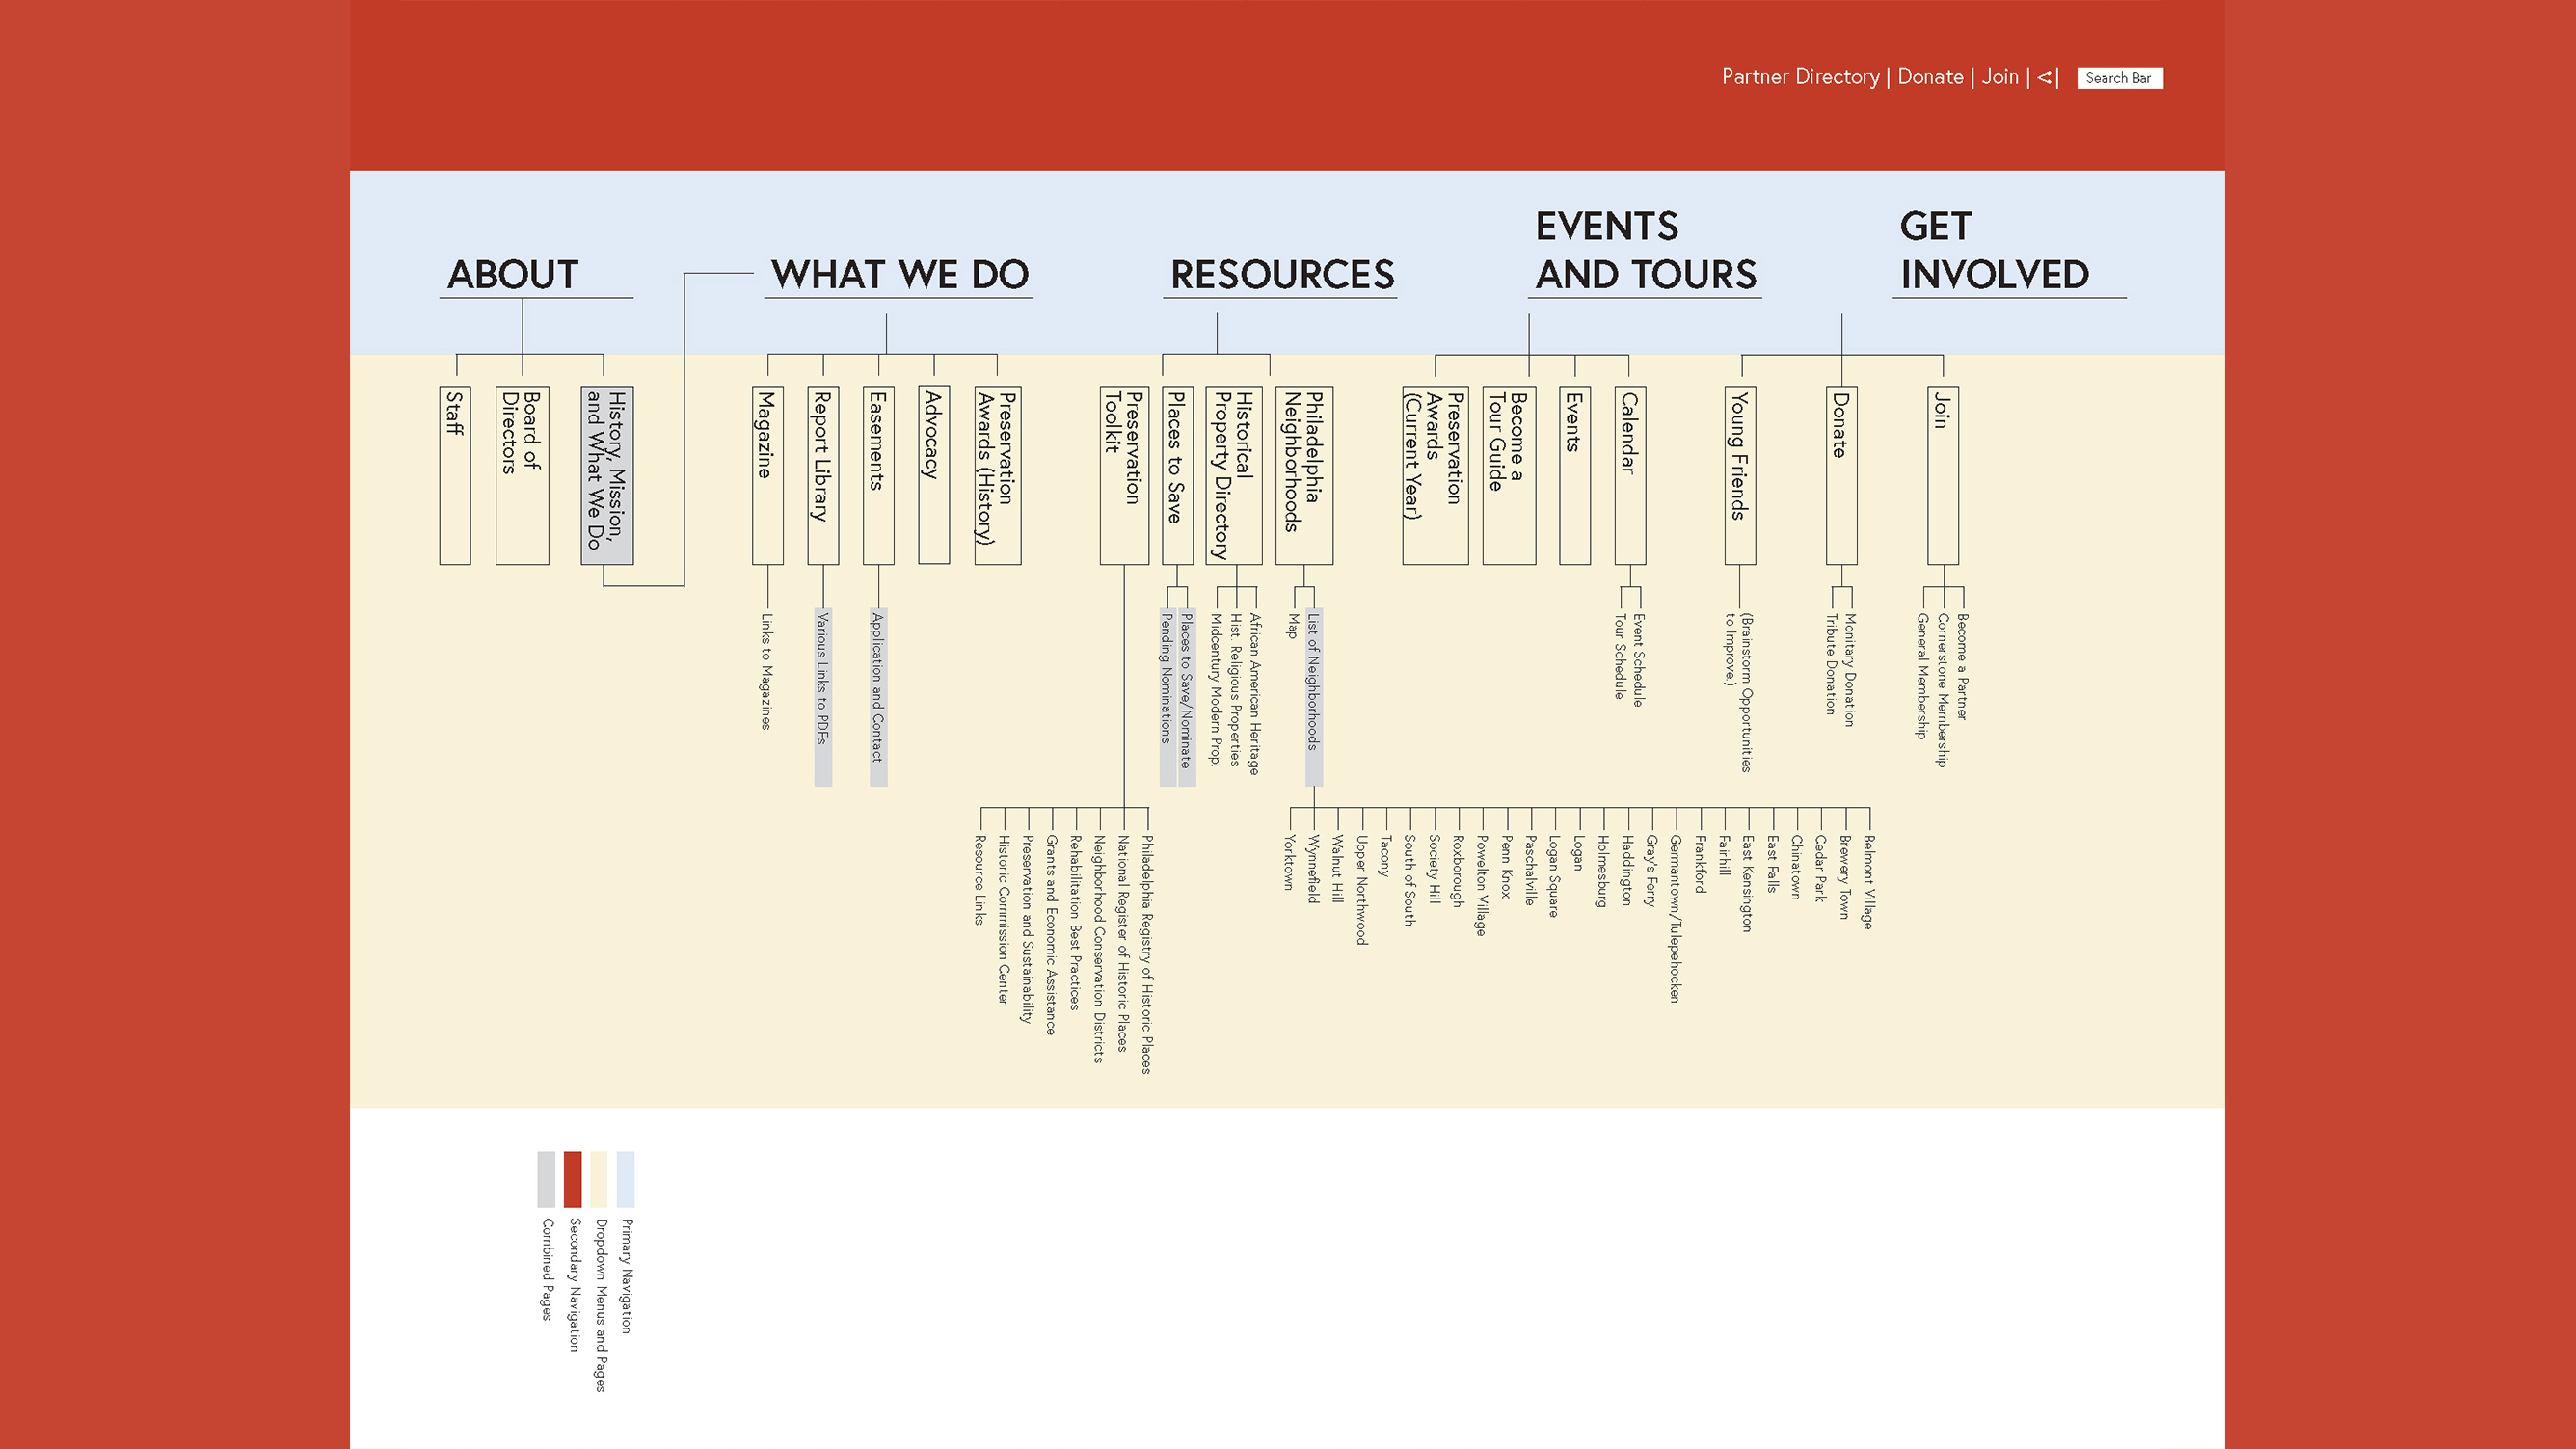This screenshot has width=2576, height=1449.
Task: Click the share icon in top bar
Action: click(2044, 77)
